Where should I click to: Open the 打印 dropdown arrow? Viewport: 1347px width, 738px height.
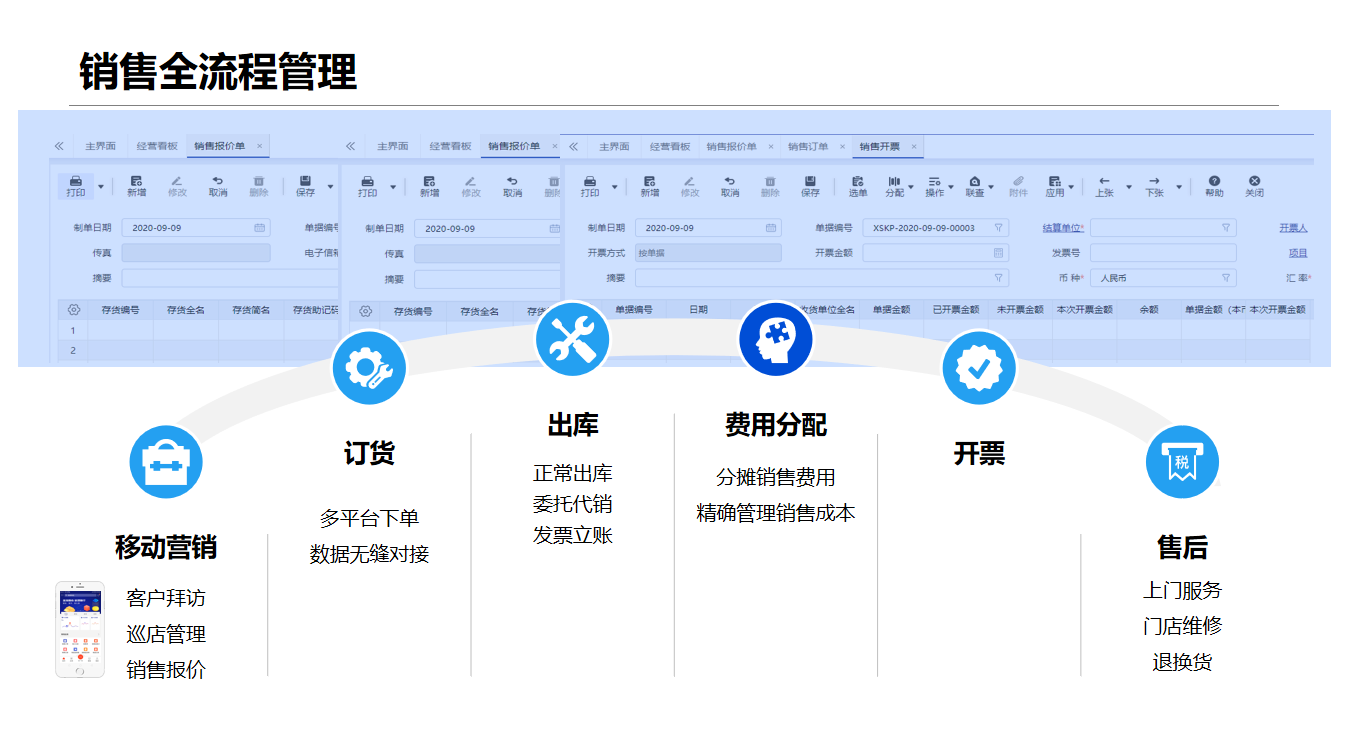(x=614, y=188)
